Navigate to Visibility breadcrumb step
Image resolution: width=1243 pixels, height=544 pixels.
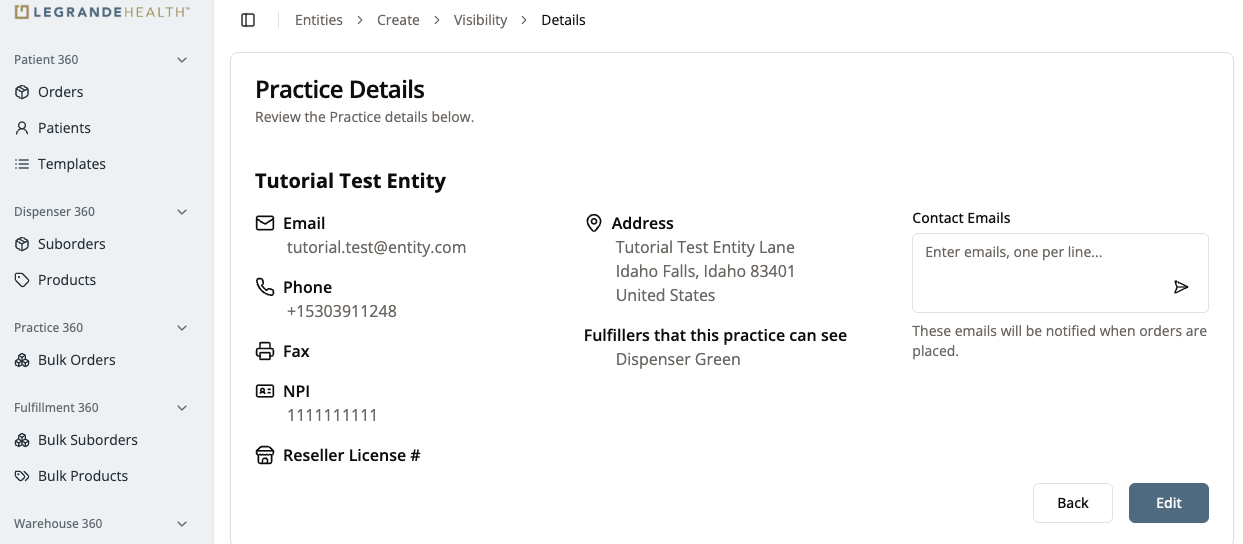click(480, 20)
